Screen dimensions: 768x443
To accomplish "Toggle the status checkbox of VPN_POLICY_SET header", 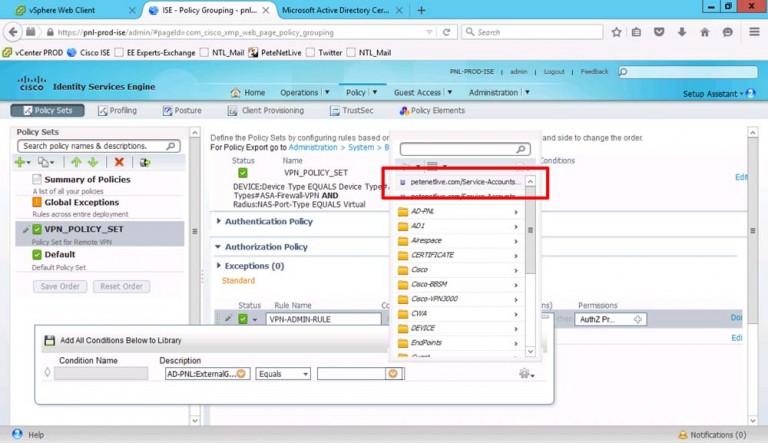I will coord(242,172).
